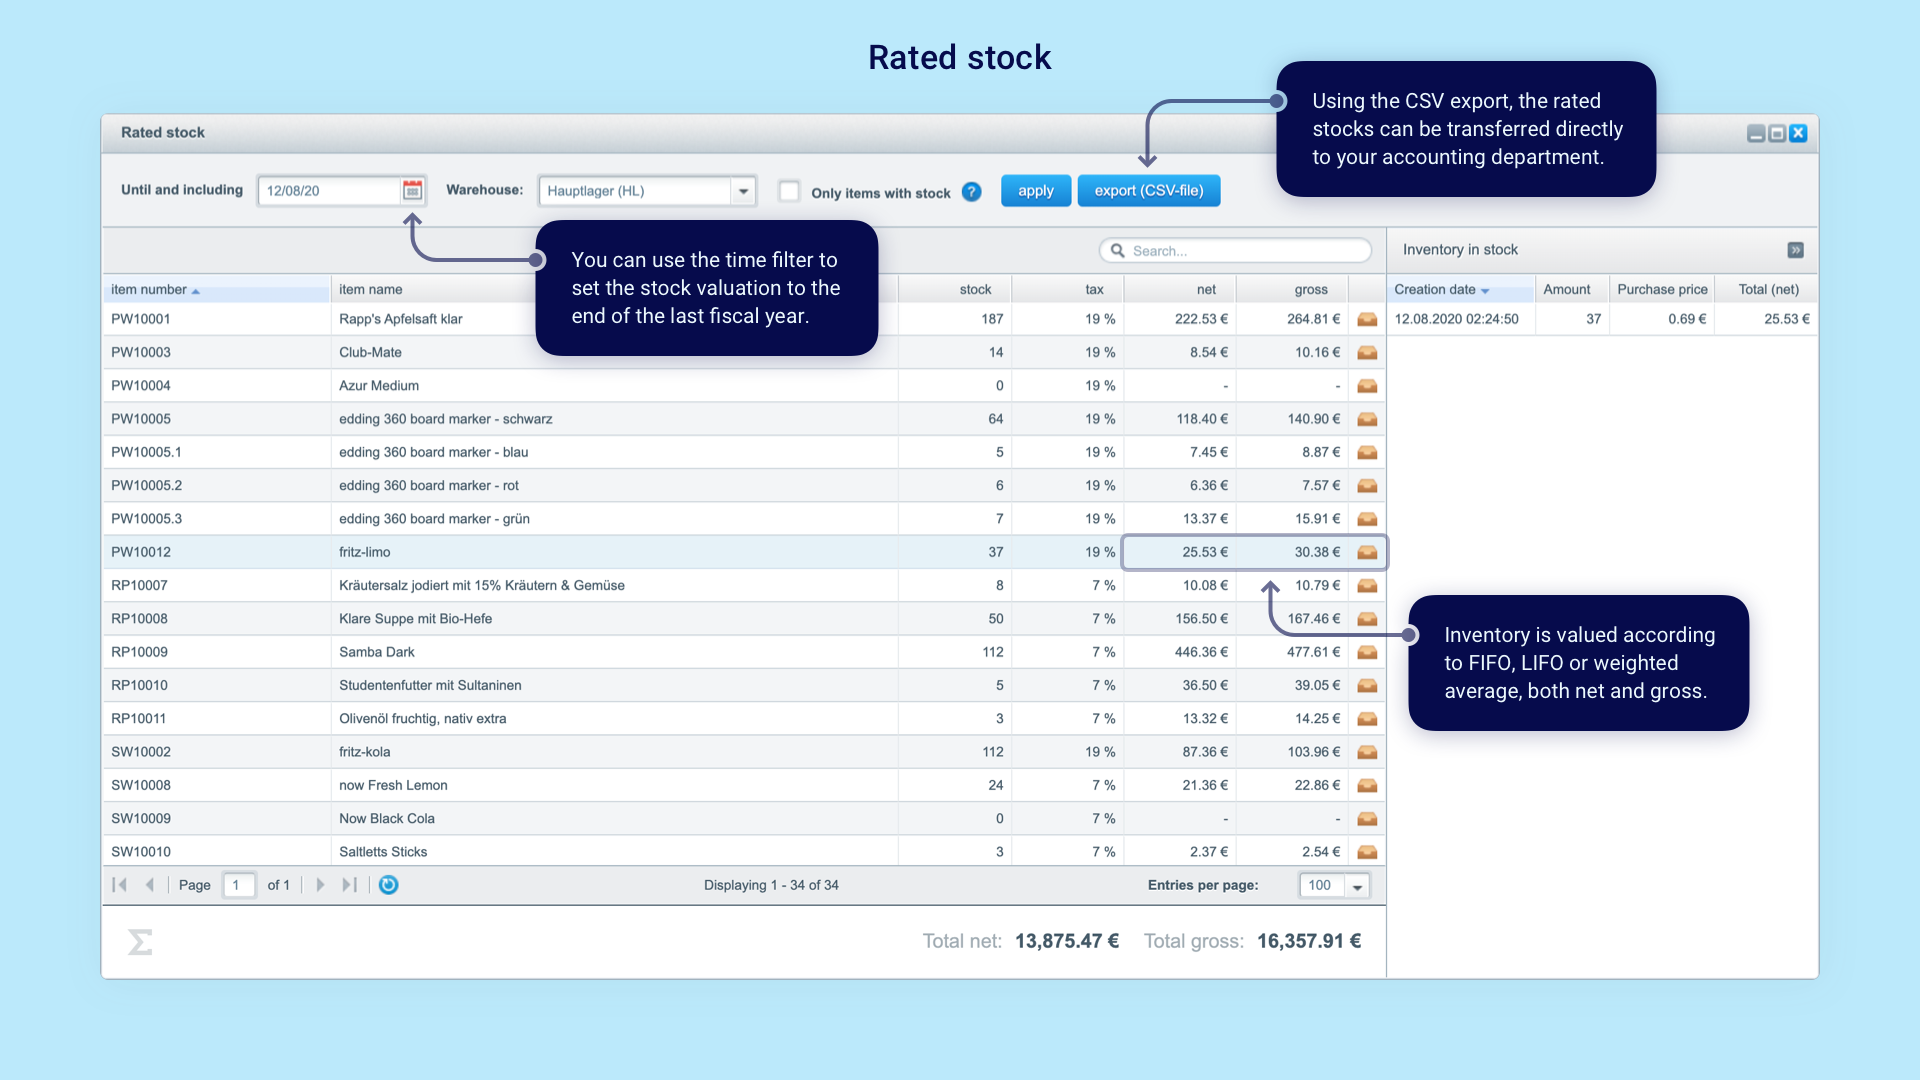Sort by Amount column header
The height and width of the screenshot is (1080, 1920).
(1572, 290)
